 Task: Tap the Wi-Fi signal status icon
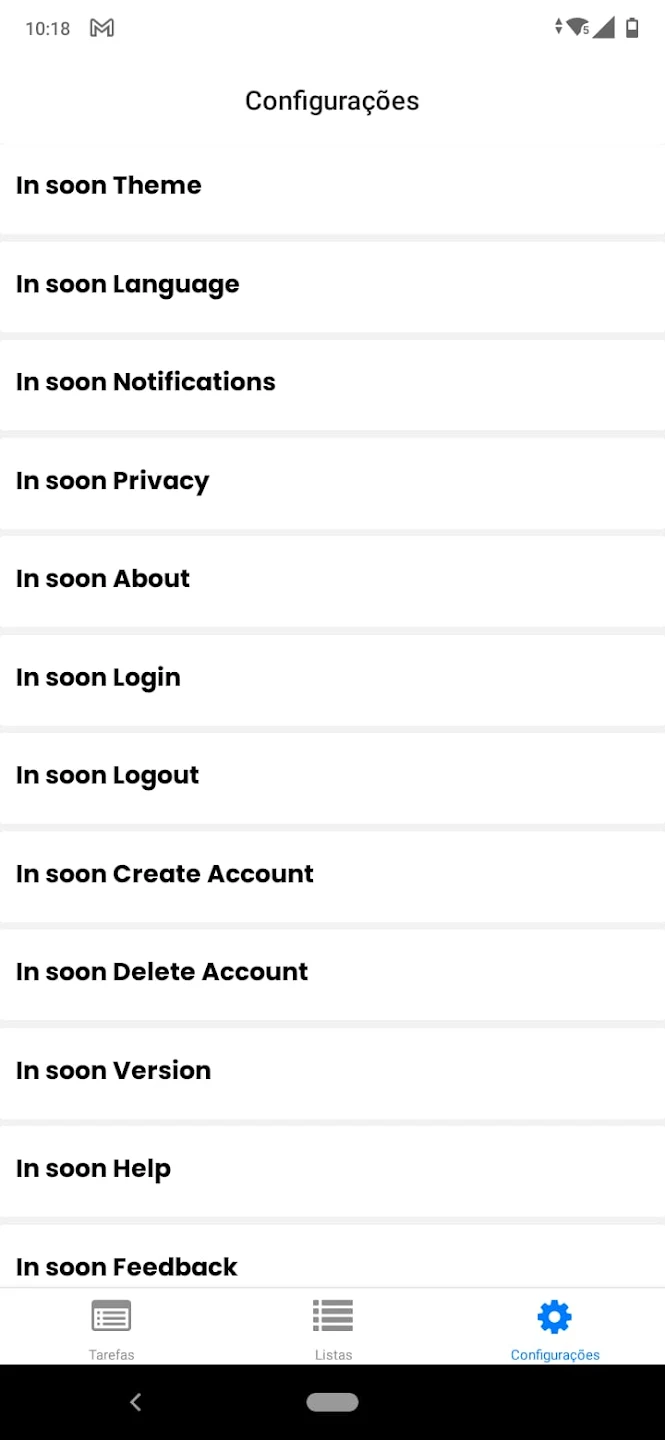click(577, 28)
